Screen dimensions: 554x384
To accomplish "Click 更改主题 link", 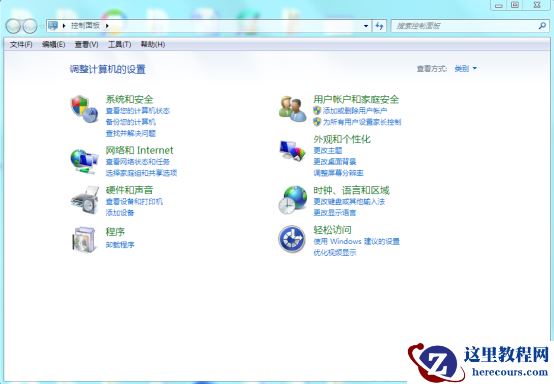I will click(328, 150).
